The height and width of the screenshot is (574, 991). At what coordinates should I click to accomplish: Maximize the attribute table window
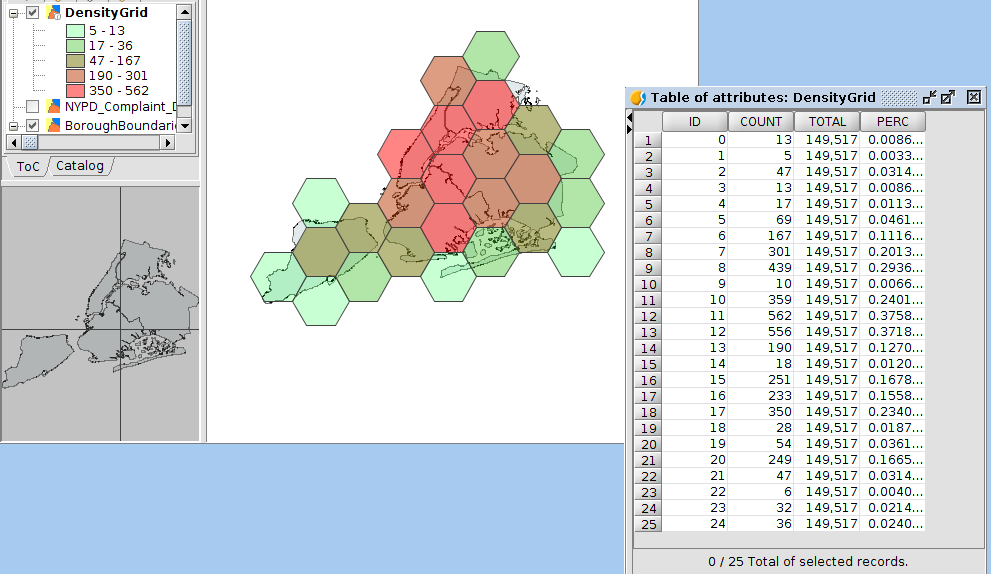pos(949,97)
